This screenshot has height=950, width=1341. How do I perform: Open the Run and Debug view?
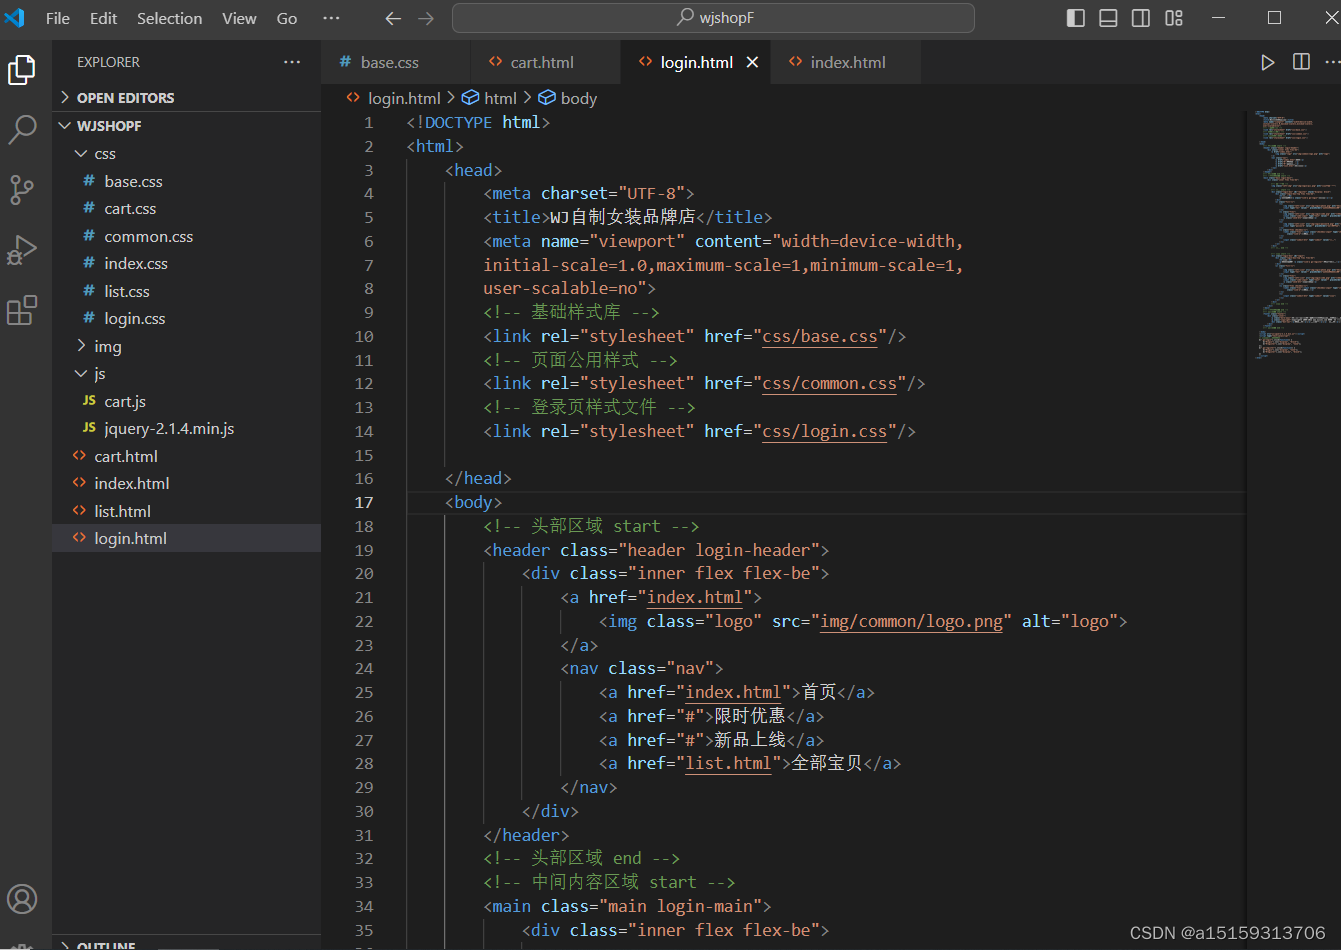pyautogui.click(x=22, y=249)
